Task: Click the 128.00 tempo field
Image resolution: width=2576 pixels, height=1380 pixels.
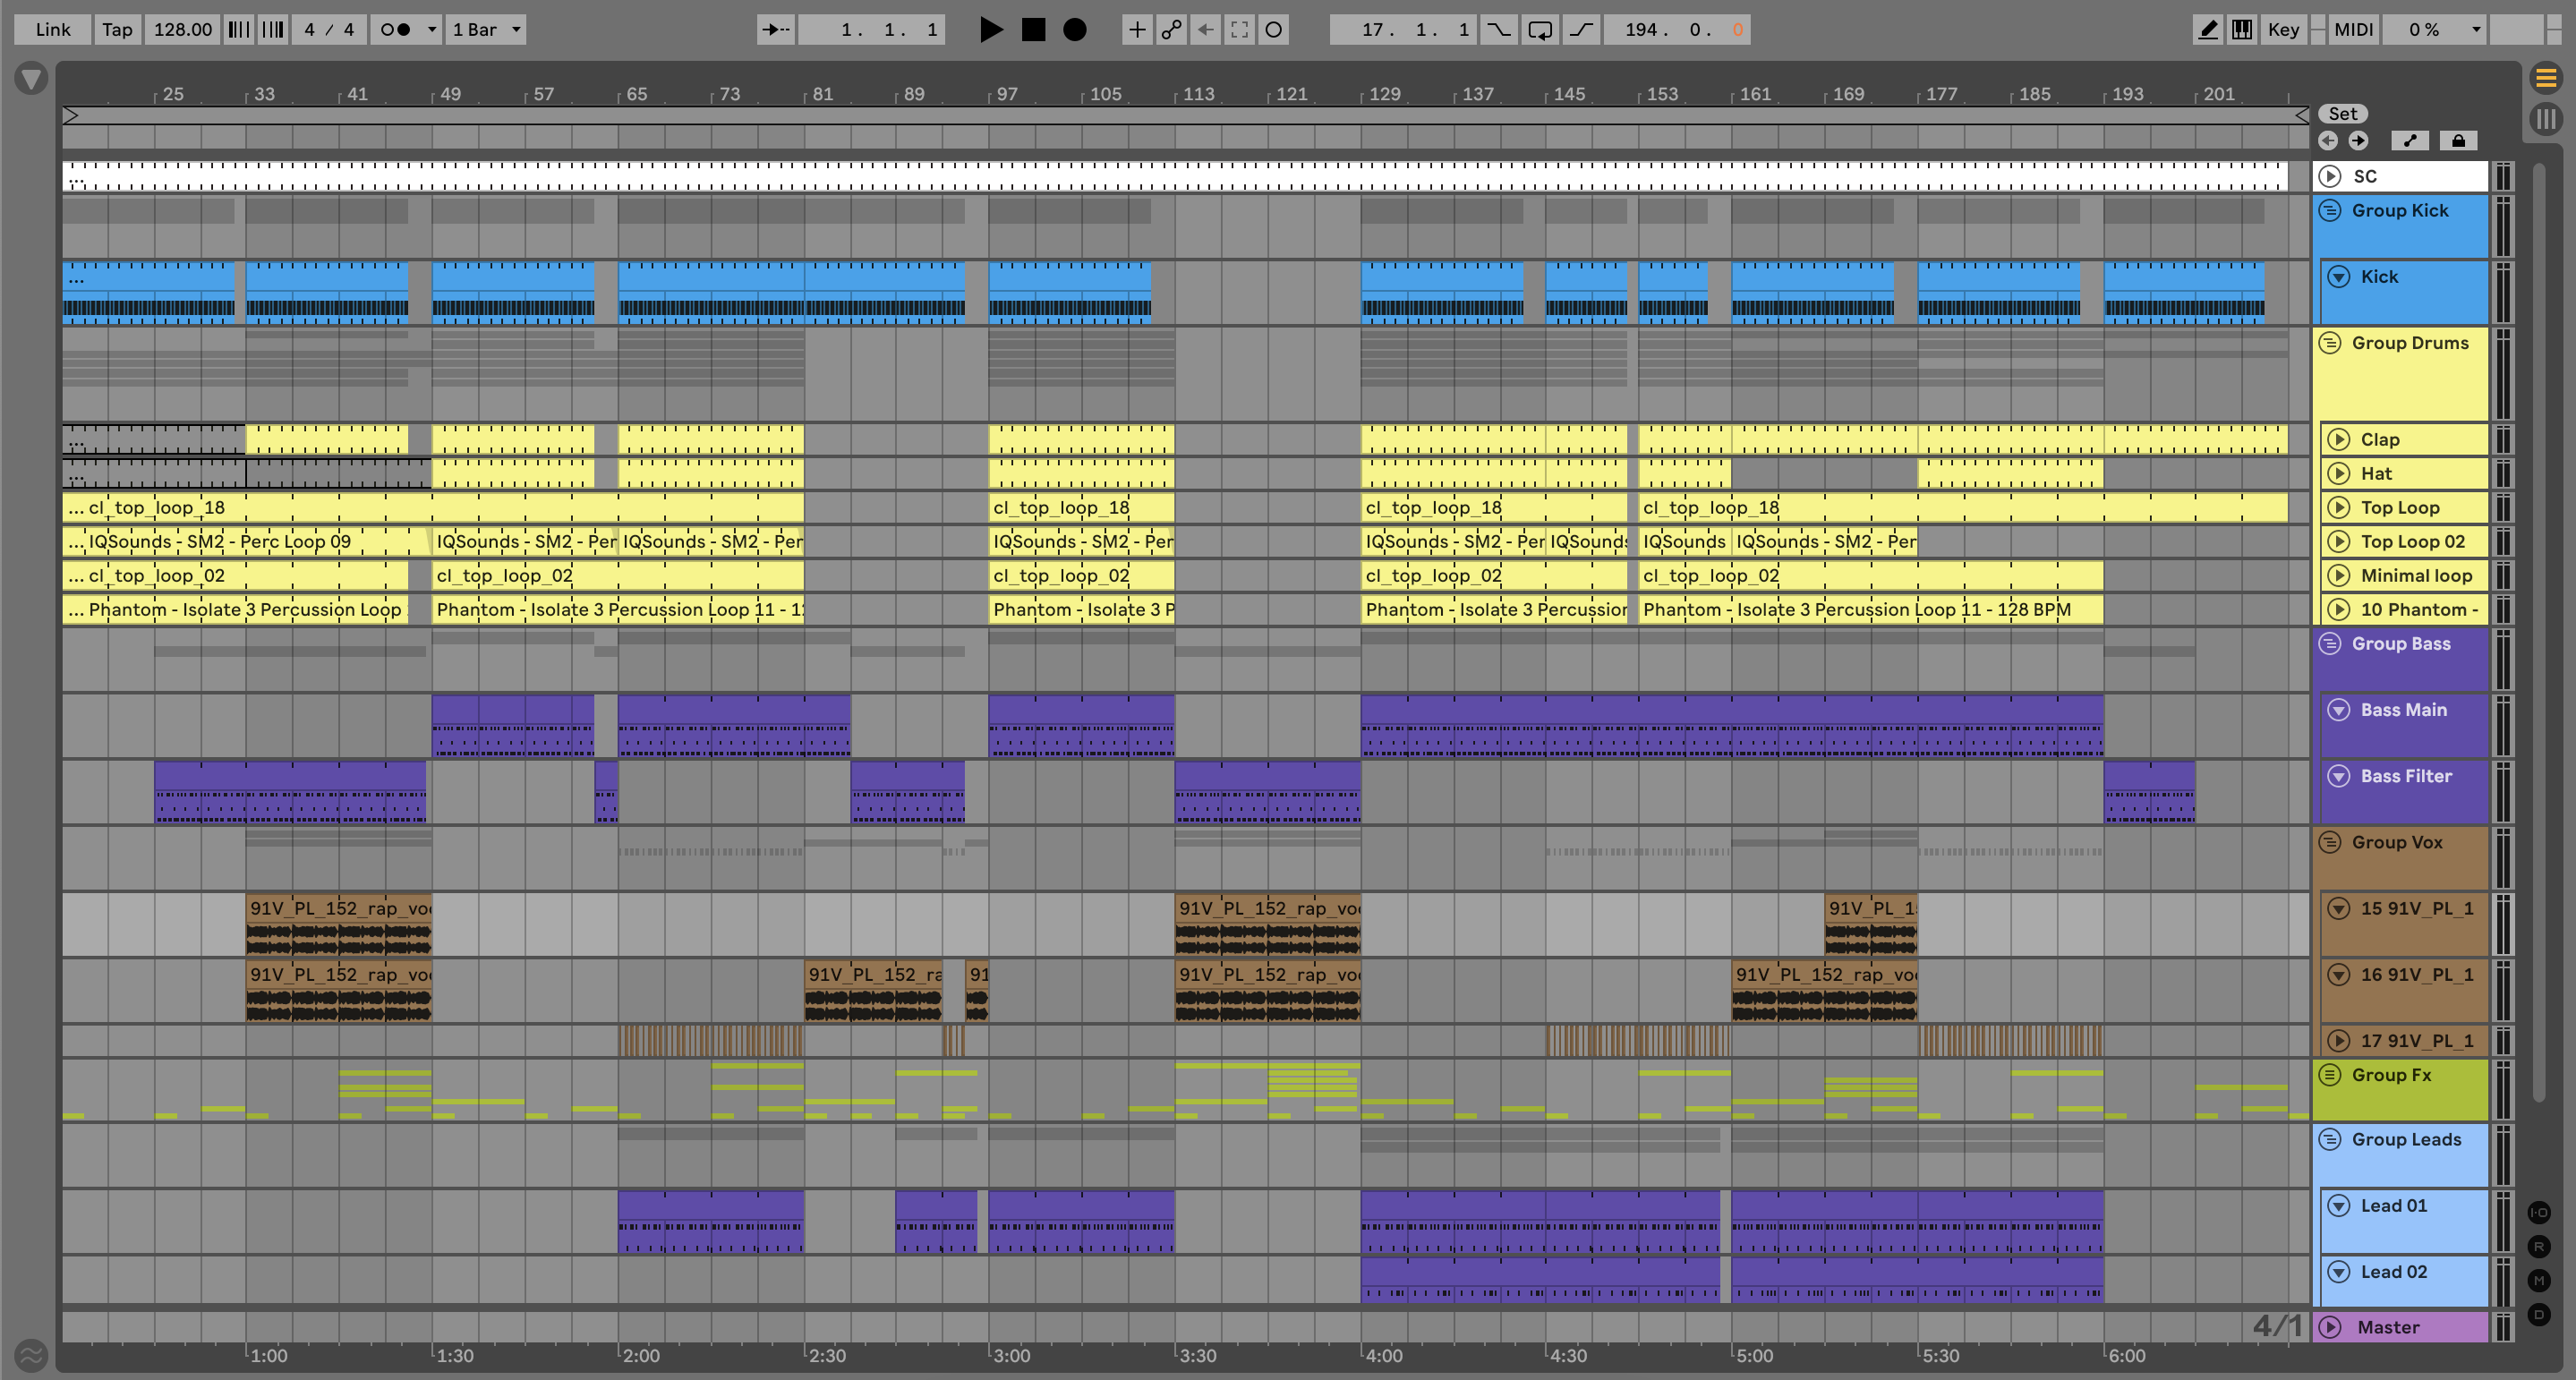Action: point(182,29)
